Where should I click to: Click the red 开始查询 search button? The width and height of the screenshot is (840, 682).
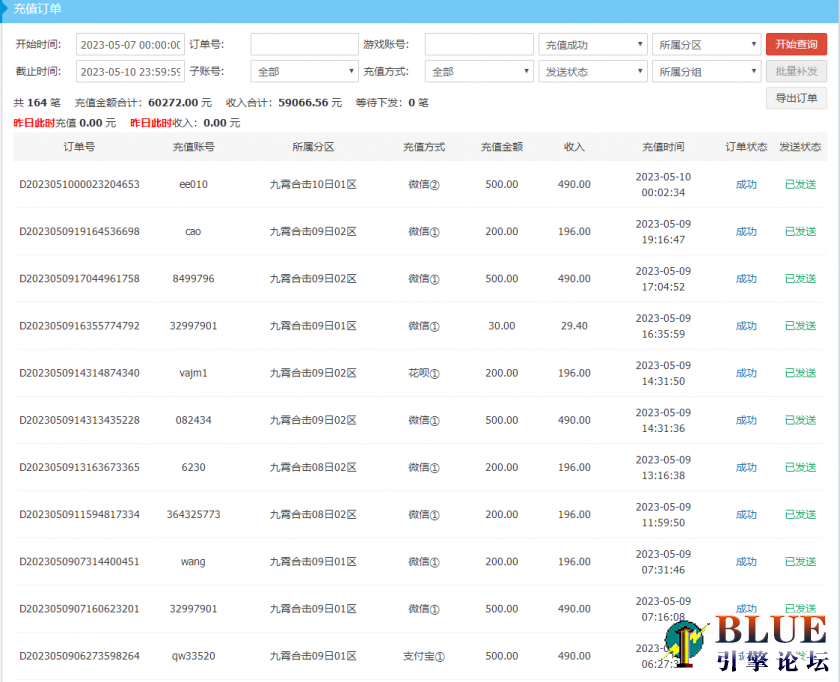click(x=796, y=45)
